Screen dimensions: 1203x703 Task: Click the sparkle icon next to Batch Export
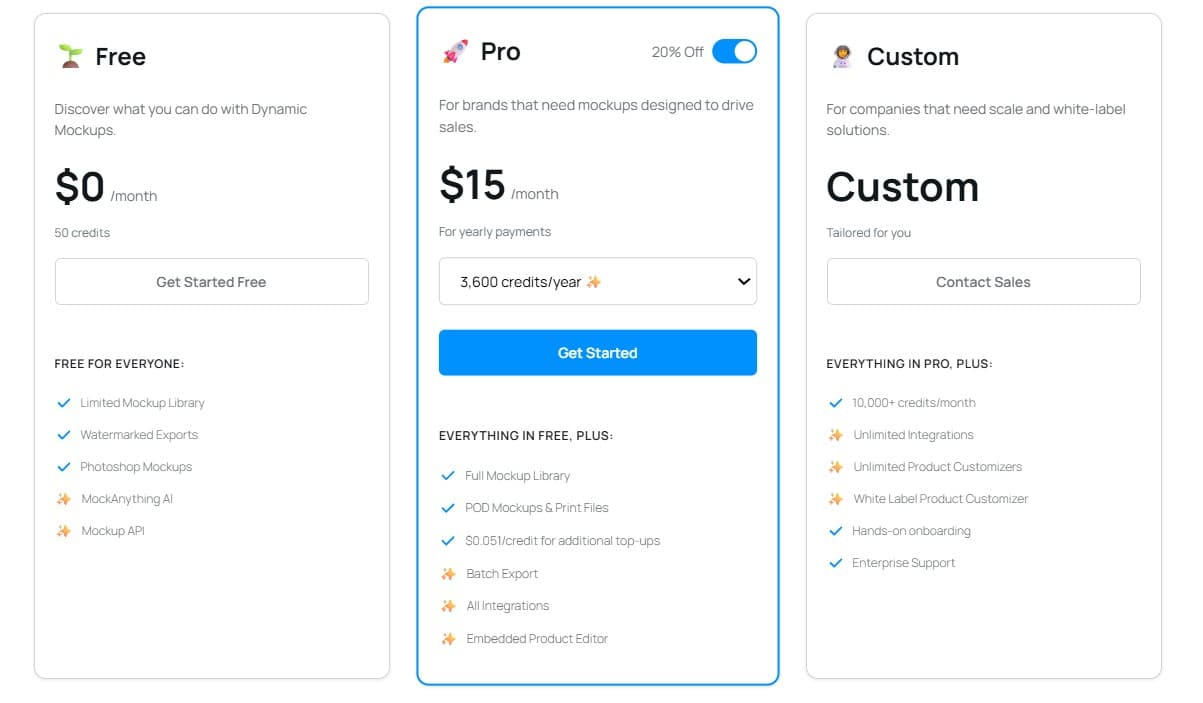click(447, 573)
